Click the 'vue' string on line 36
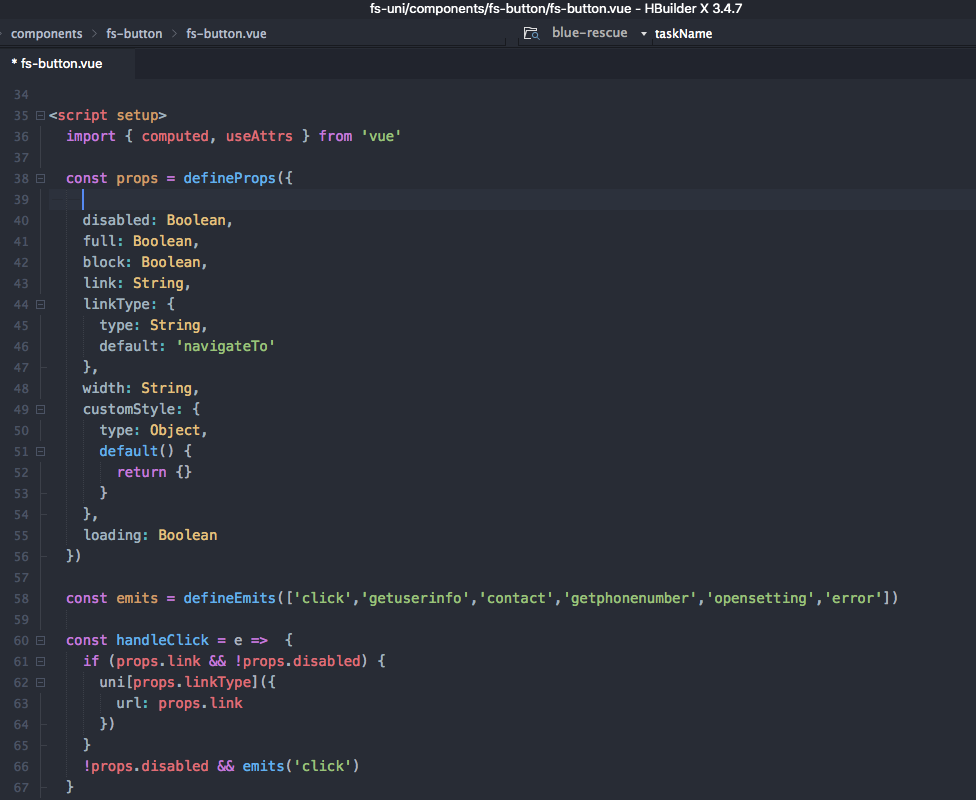Viewport: 976px width, 800px height. 381,136
